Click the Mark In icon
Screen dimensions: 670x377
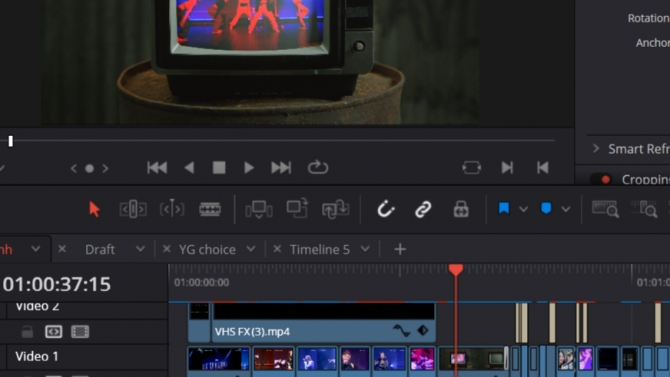[x=507, y=168]
